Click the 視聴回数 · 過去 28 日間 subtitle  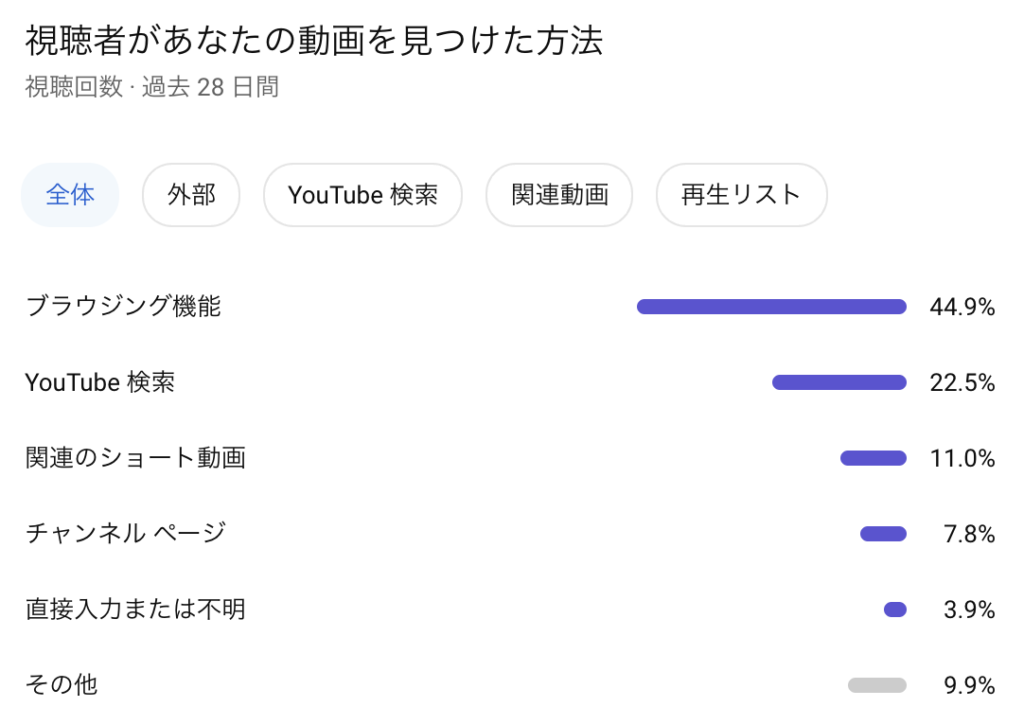click(x=152, y=87)
